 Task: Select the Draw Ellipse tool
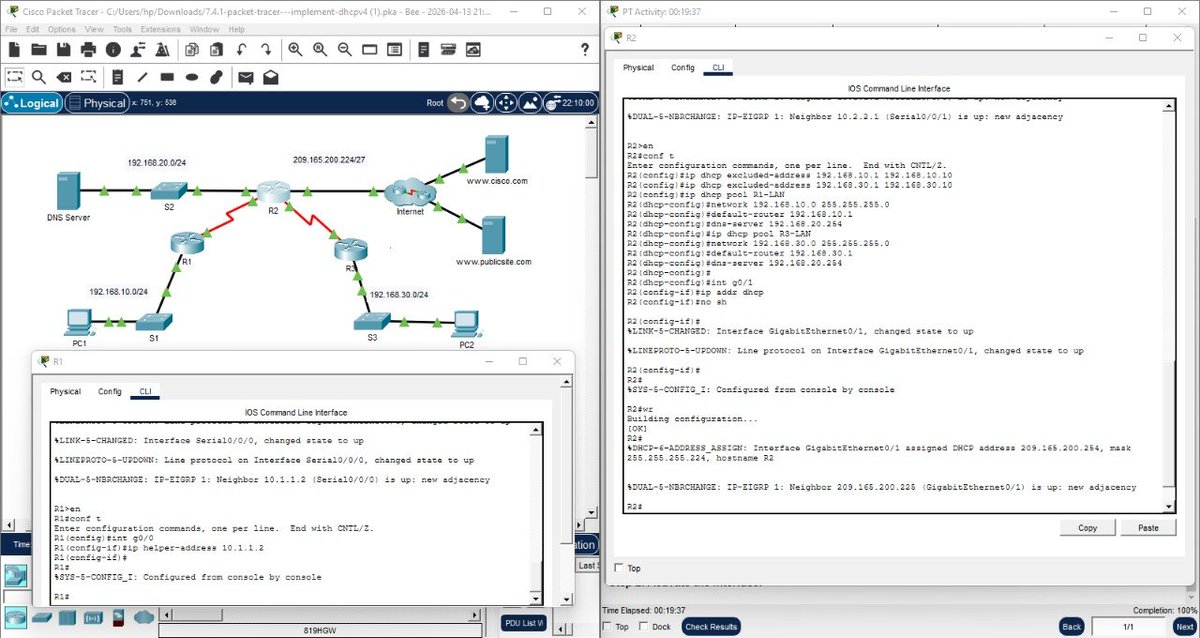191,76
